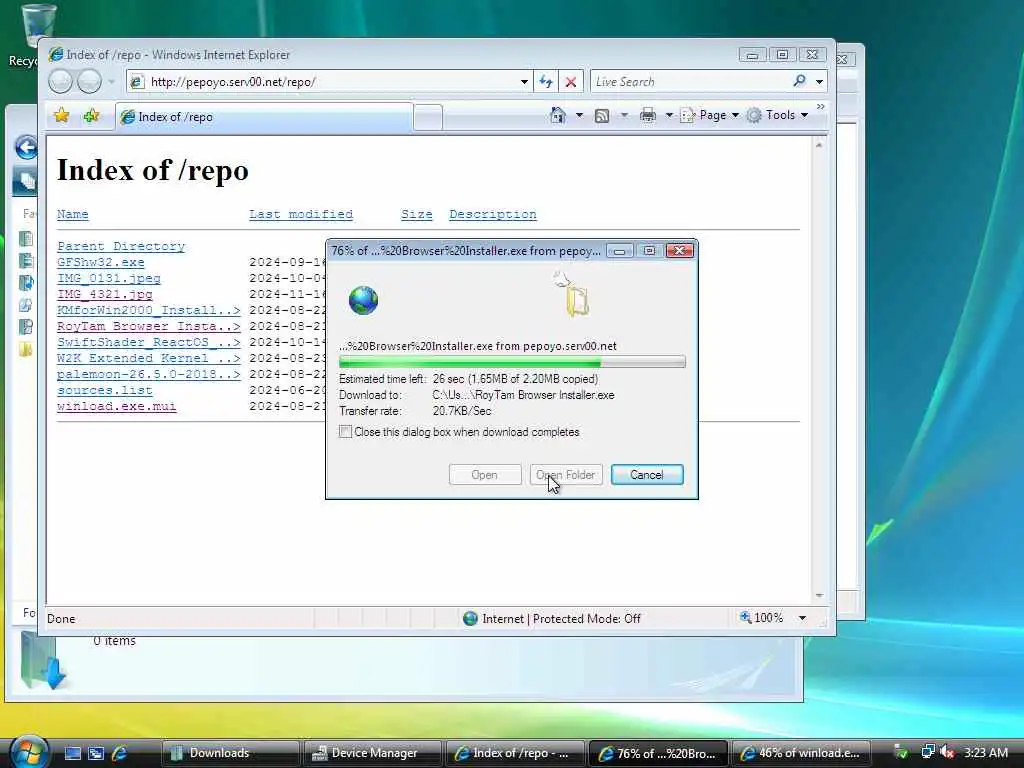The width and height of the screenshot is (1024, 768).
Task: Click the globe icon in download dialog
Action: (363, 300)
